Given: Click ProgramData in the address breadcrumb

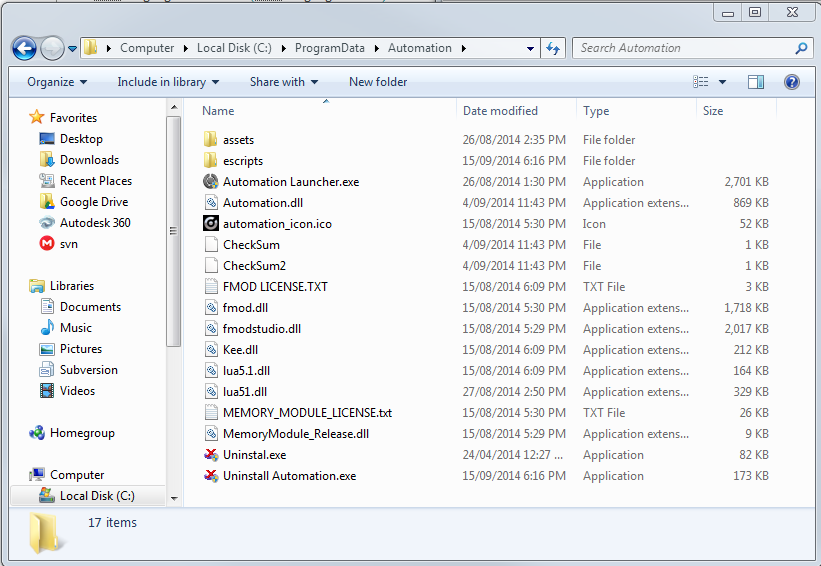Looking at the screenshot, I should [x=329, y=48].
